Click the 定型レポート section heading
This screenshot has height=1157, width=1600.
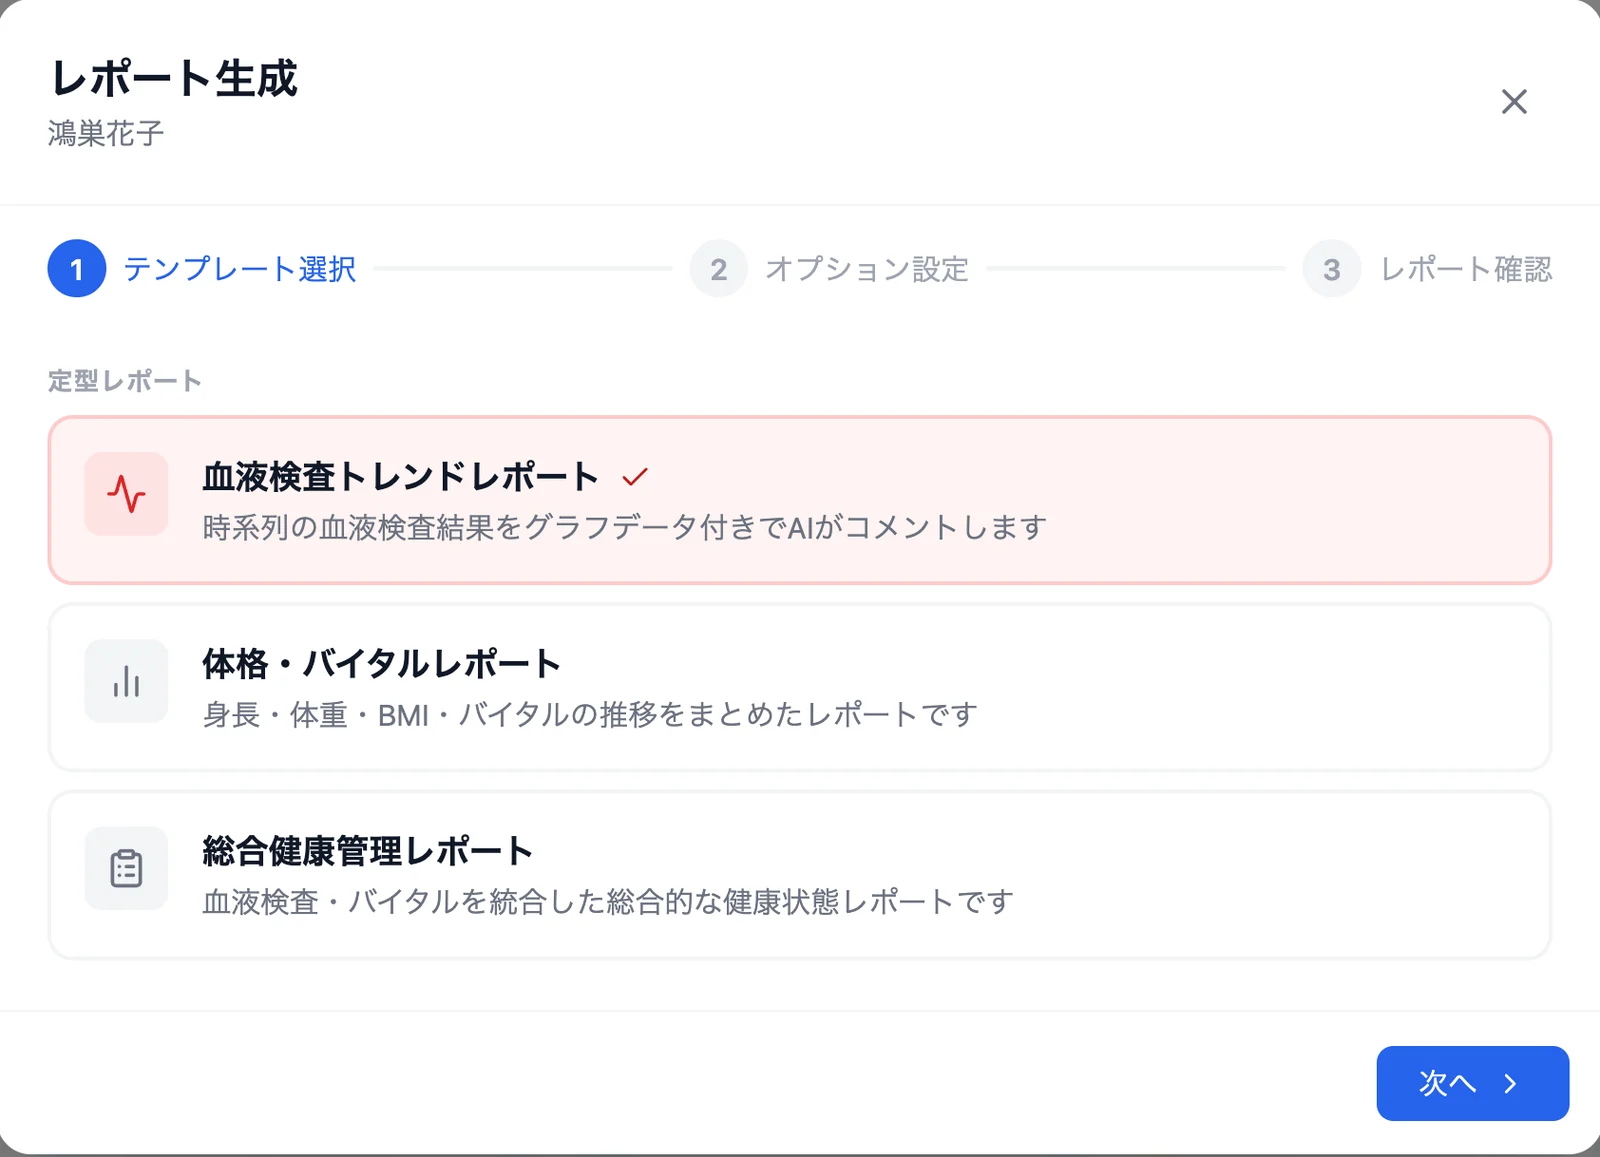click(x=125, y=381)
